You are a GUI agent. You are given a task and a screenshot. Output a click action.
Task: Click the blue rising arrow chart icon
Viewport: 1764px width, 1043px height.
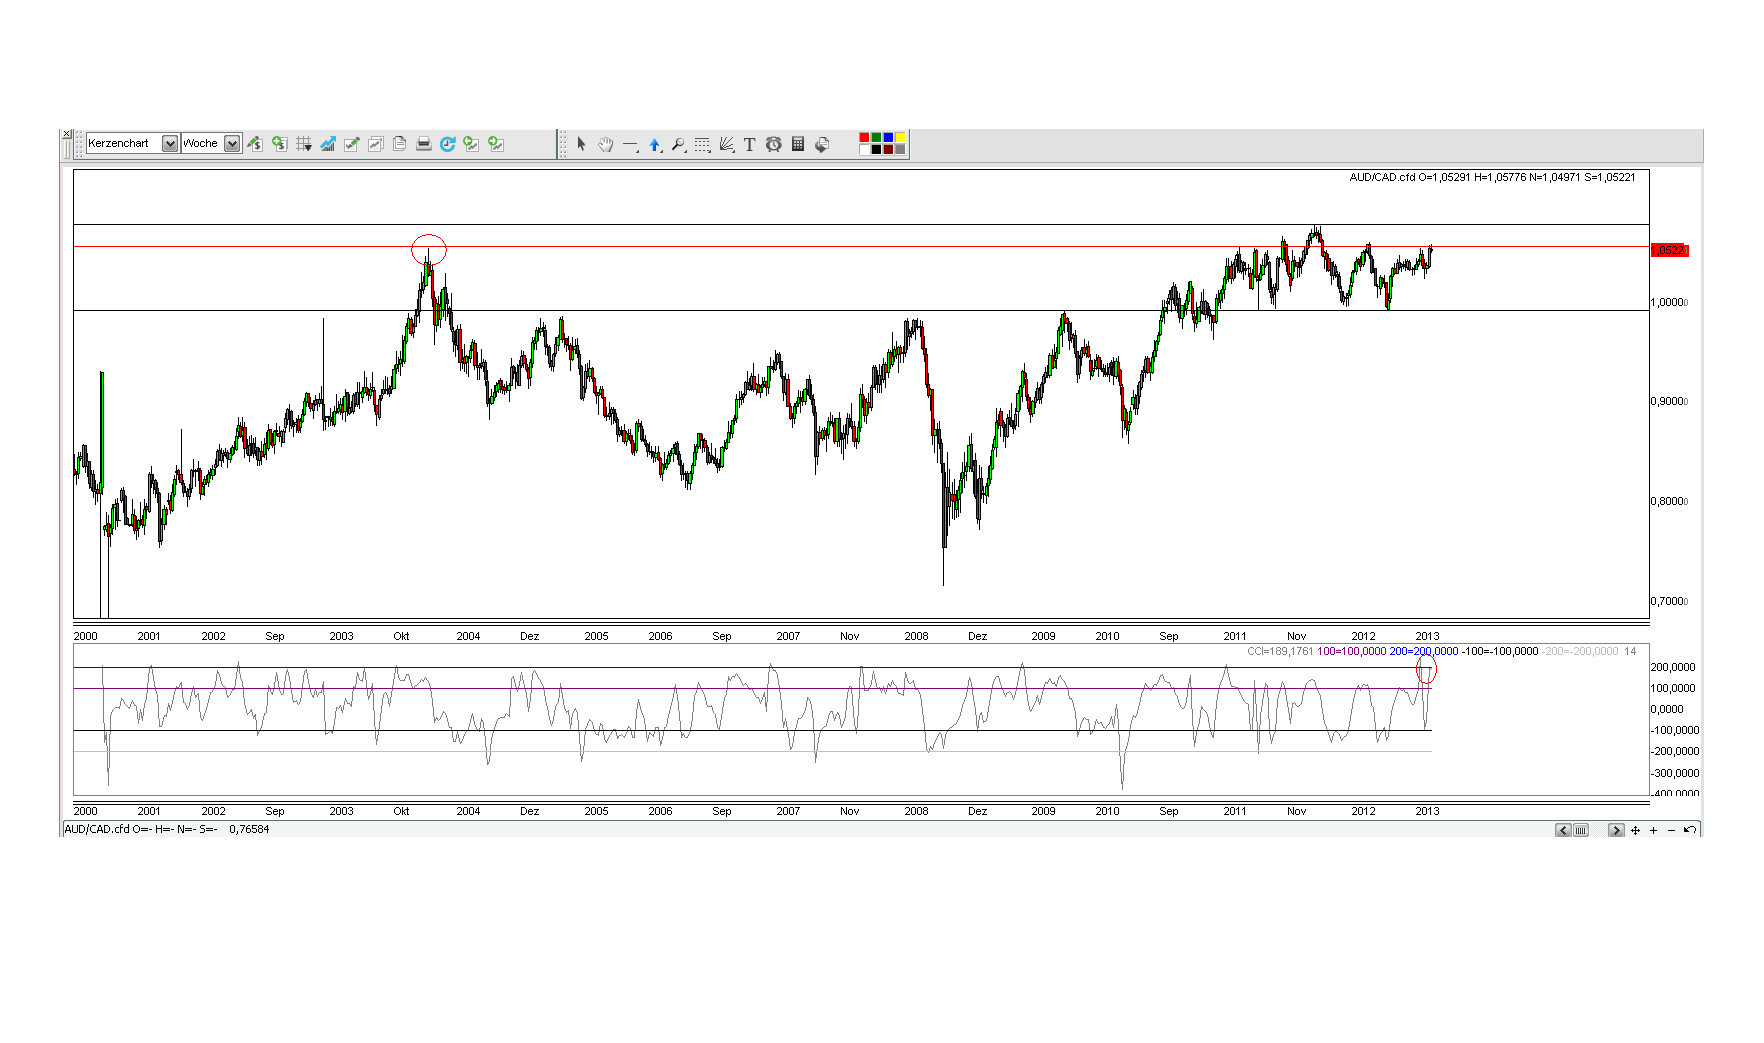tap(328, 144)
